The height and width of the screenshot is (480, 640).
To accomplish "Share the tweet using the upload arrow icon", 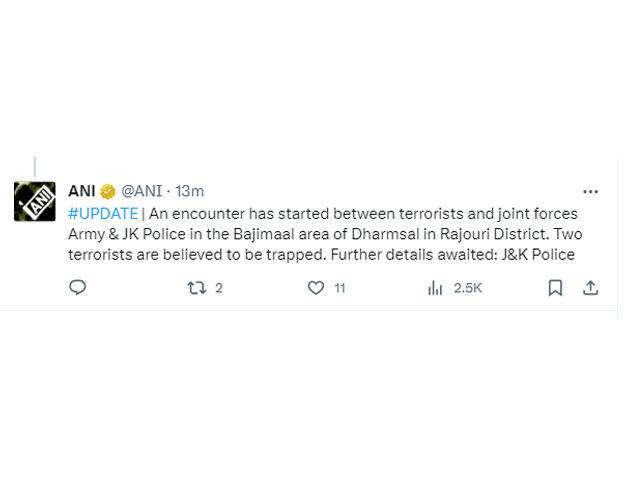I will (590, 288).
